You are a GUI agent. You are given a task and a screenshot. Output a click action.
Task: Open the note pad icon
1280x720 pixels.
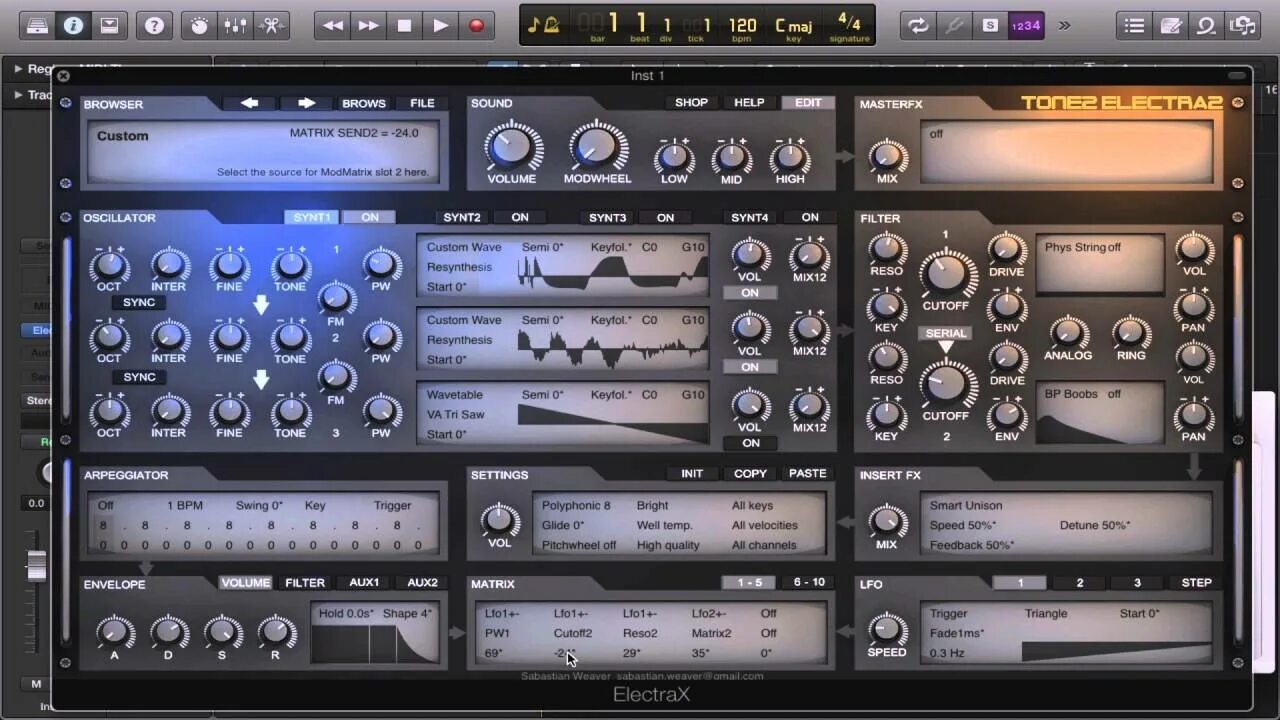point(1171,26)
